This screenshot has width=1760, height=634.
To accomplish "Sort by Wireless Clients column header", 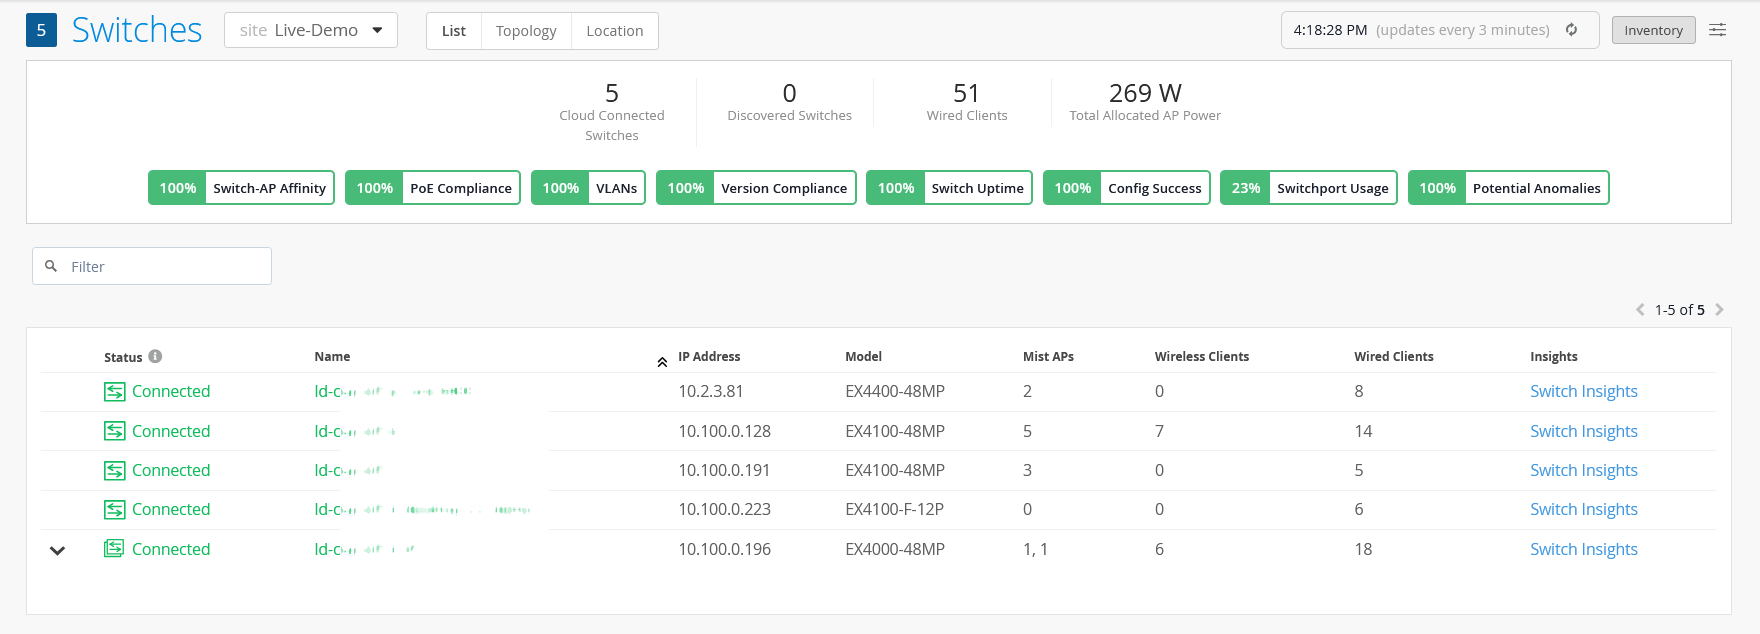I will point(1202,357).
